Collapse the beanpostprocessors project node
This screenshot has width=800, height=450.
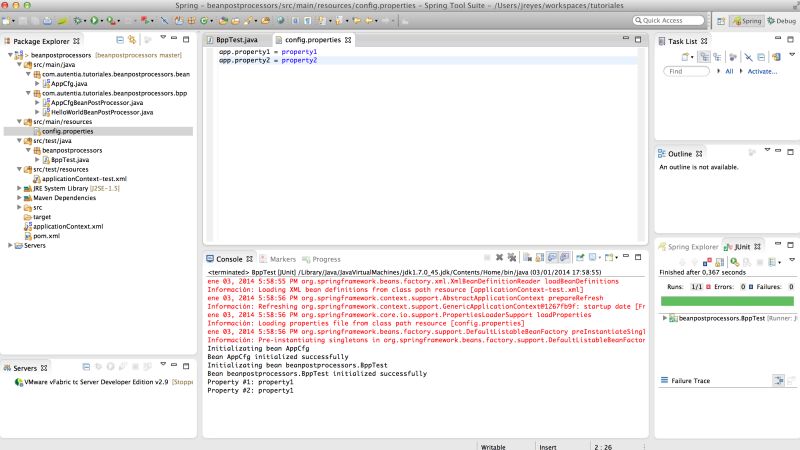[10, 55]
